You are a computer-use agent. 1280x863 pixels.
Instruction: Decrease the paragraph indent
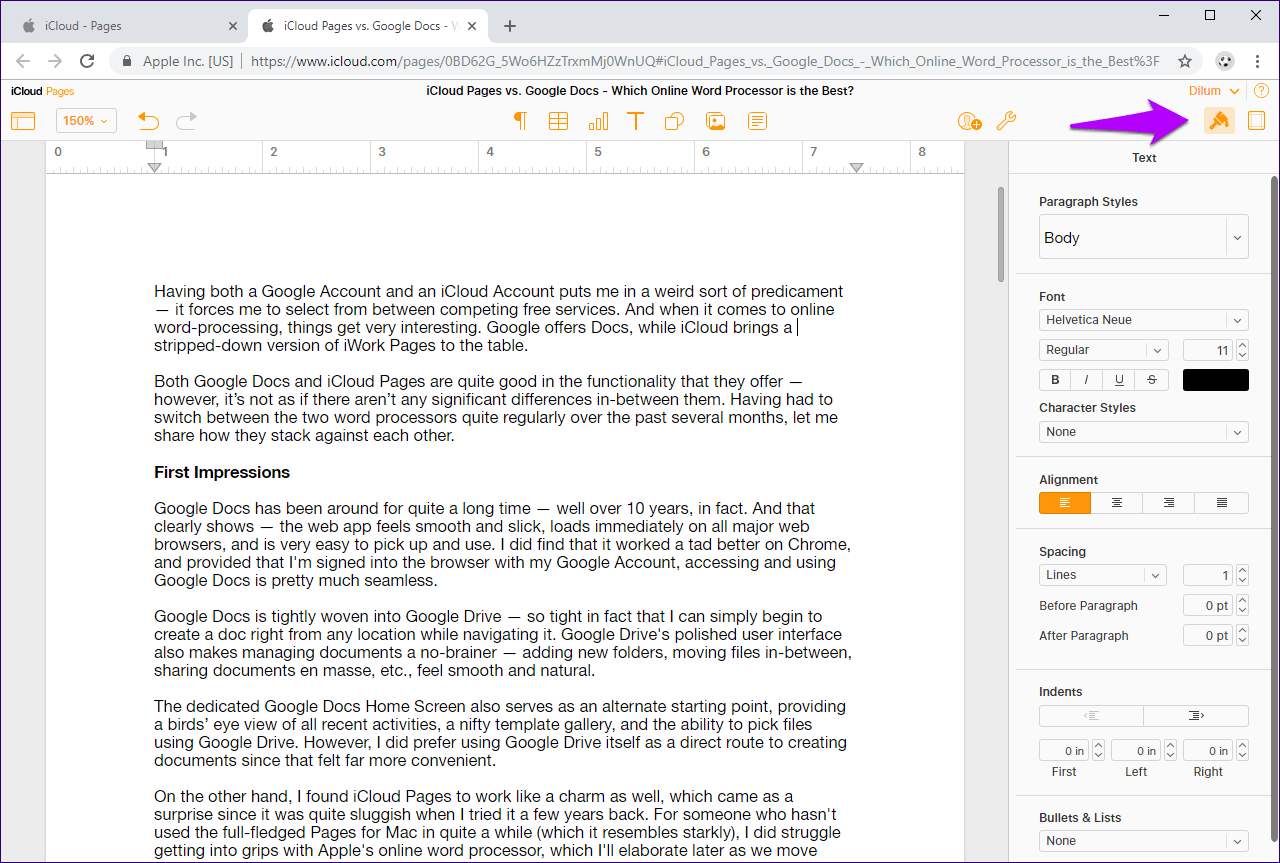tap(1092, 716)
